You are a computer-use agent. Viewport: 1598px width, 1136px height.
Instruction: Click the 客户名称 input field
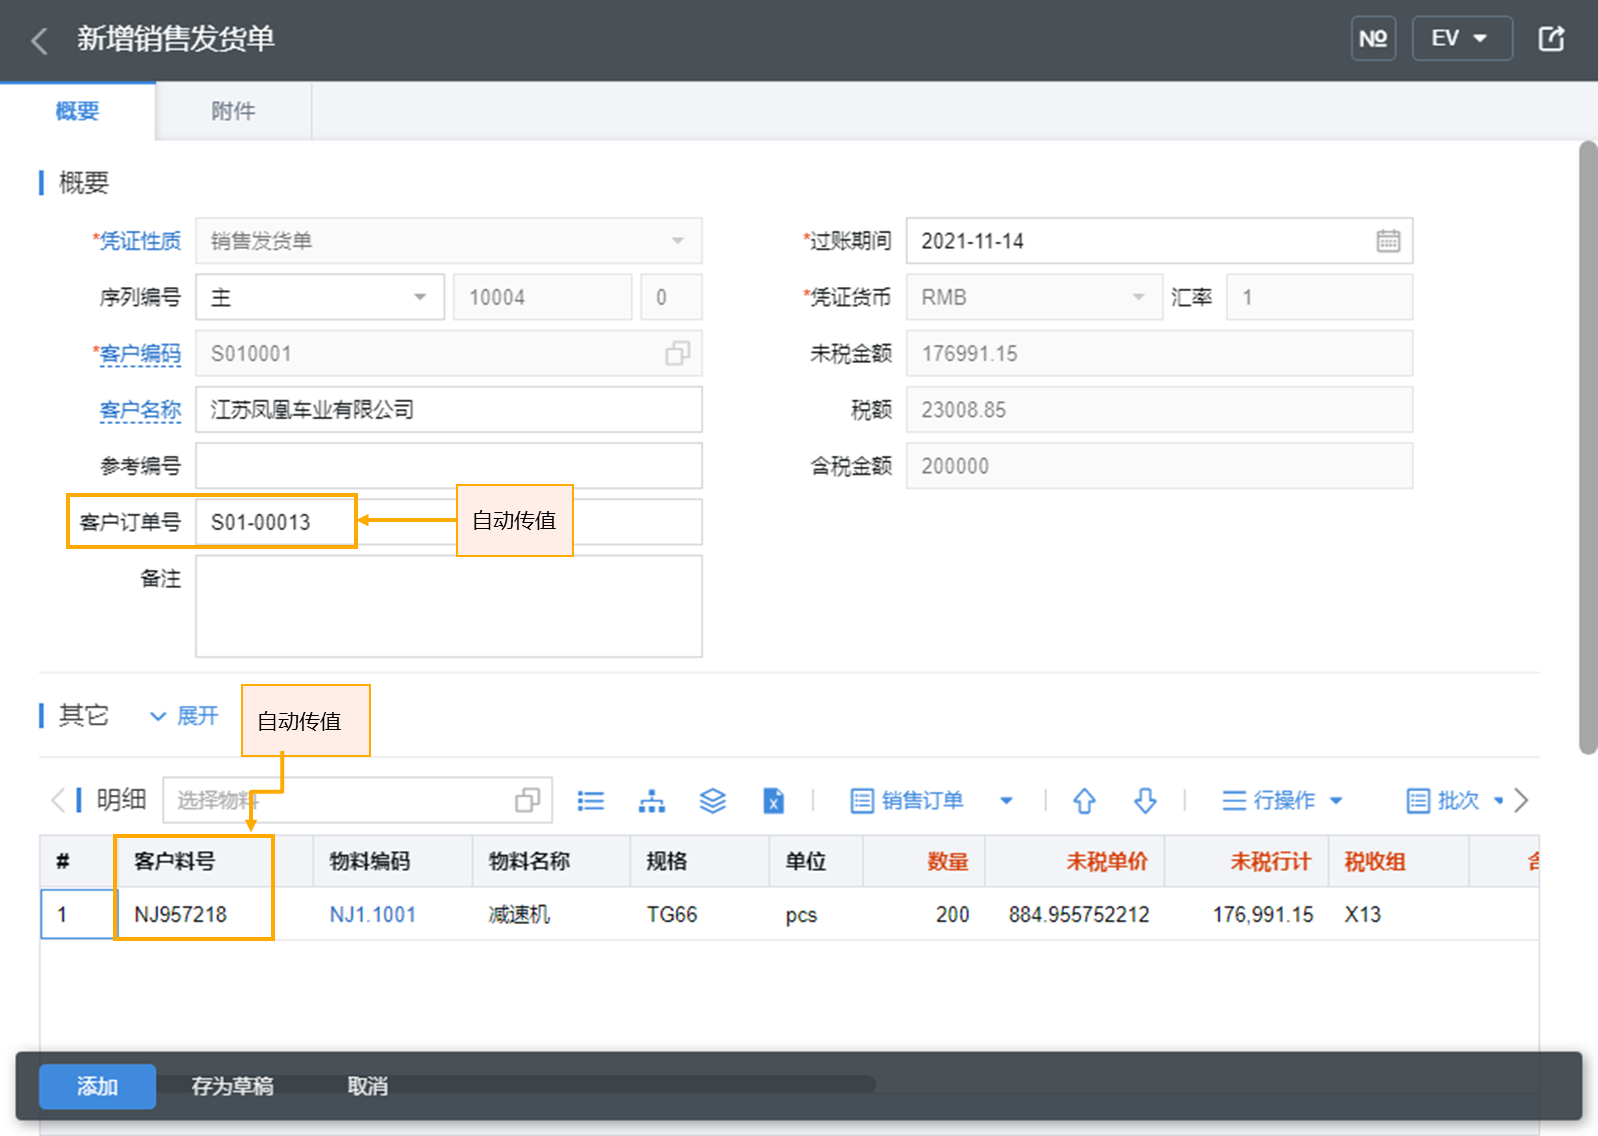coord(449,410)
